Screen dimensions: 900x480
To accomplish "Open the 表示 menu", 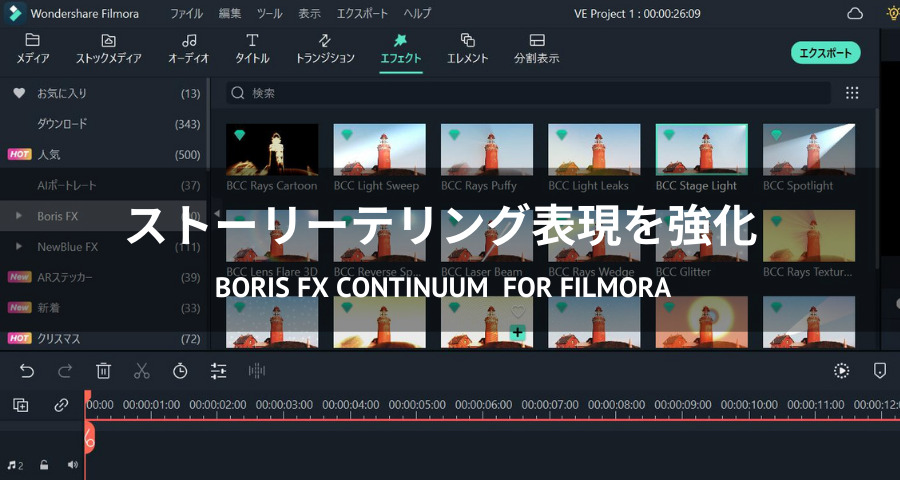I will click(x=309, y=14).
